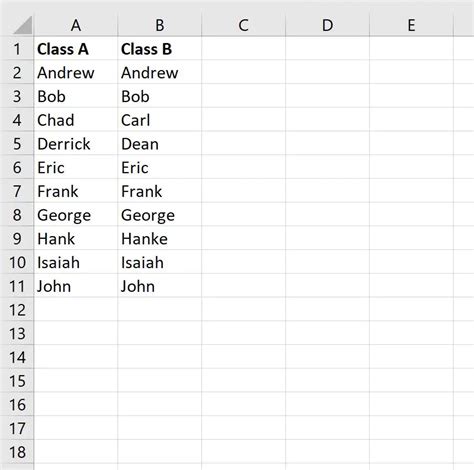Select the cell containing Chad
This screenshot has height=470, width=474.
(x=76, y=120)
